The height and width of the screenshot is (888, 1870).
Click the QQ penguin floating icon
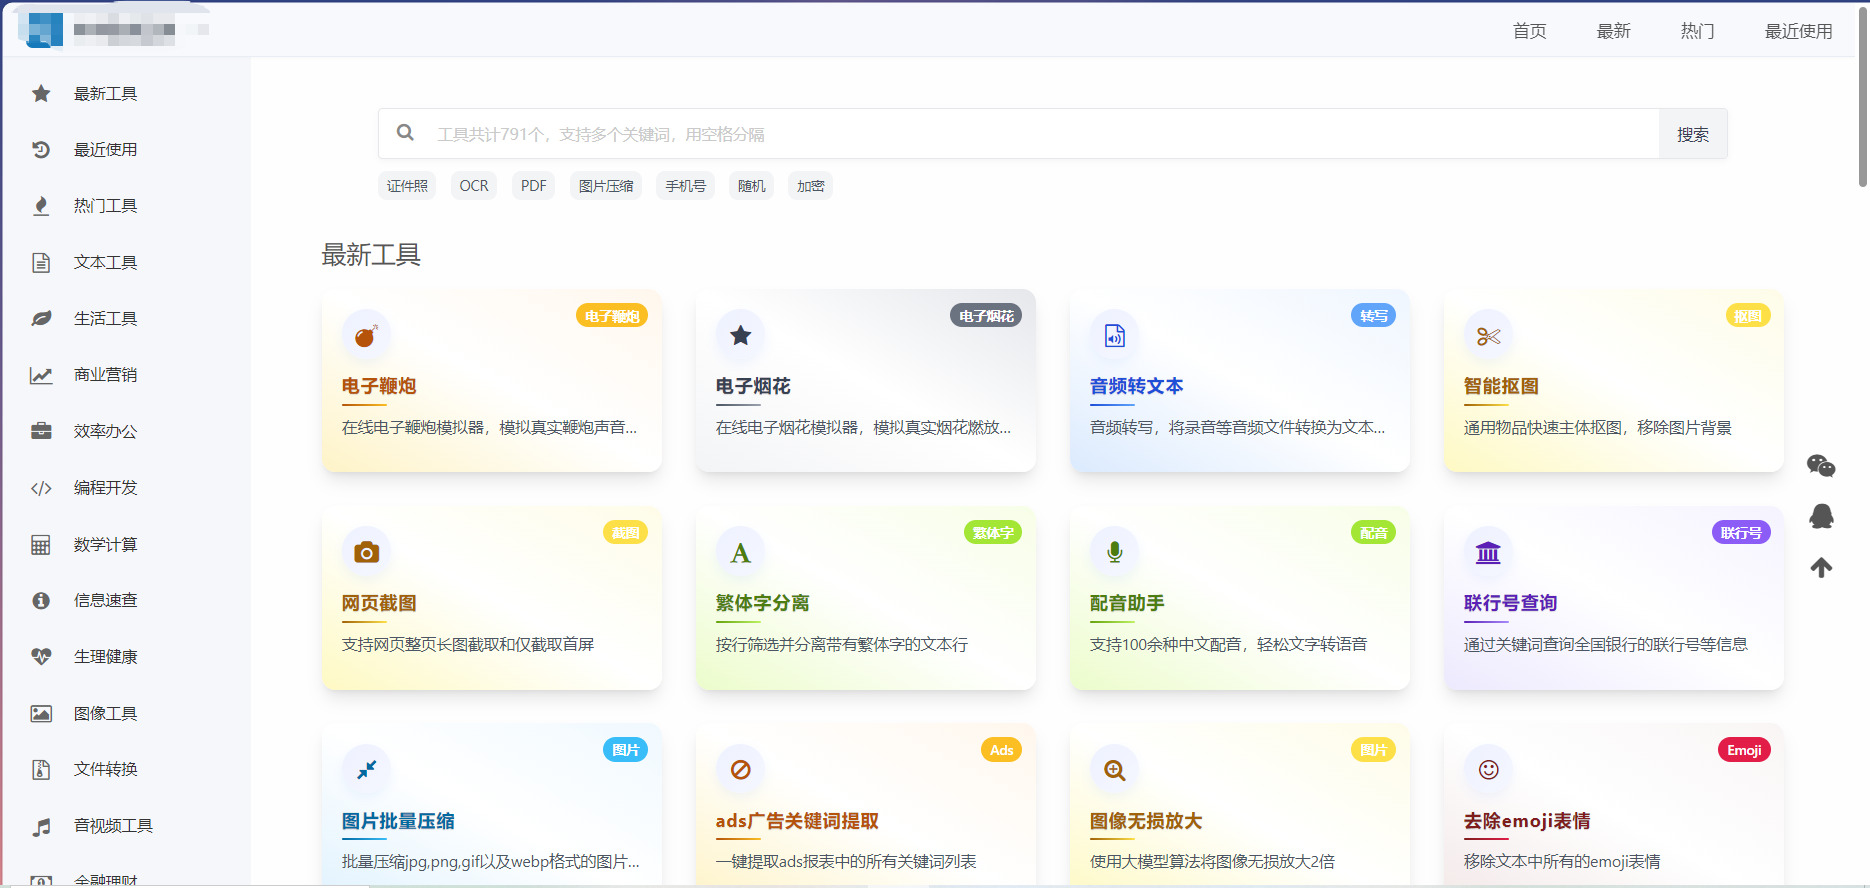(1821, 516)
